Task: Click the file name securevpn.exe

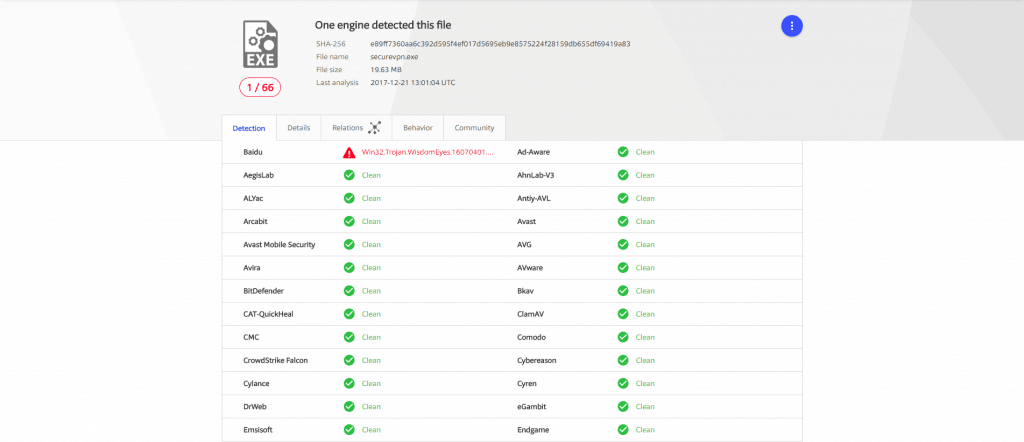Action: pyautogui.click(x=394, y=57)
